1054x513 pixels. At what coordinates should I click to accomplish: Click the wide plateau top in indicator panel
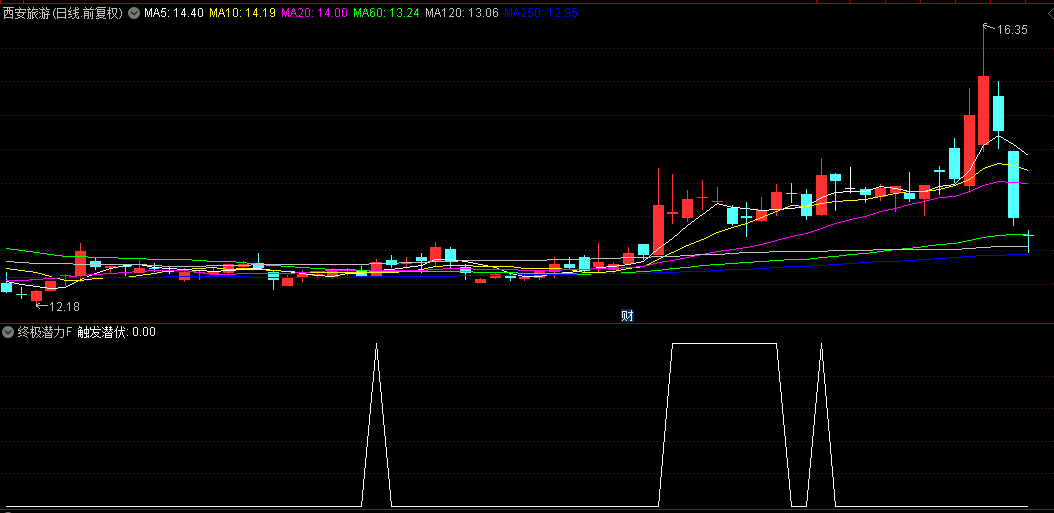coord(725,344)
